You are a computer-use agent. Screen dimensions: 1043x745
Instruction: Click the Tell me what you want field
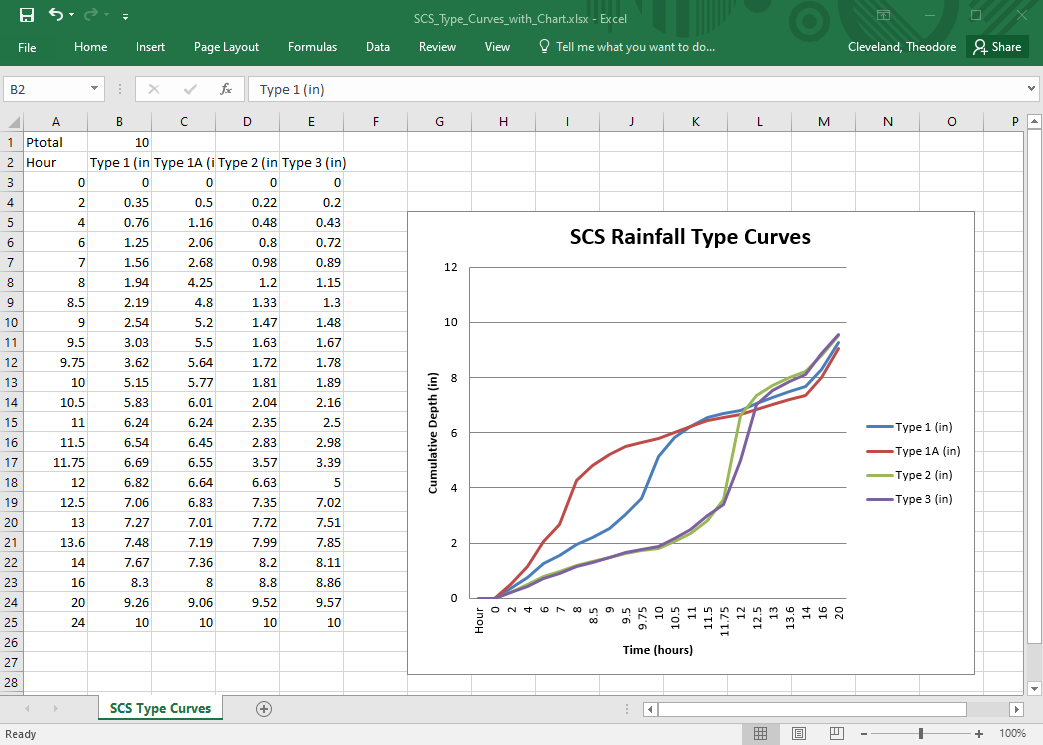(x=635, y=47)
